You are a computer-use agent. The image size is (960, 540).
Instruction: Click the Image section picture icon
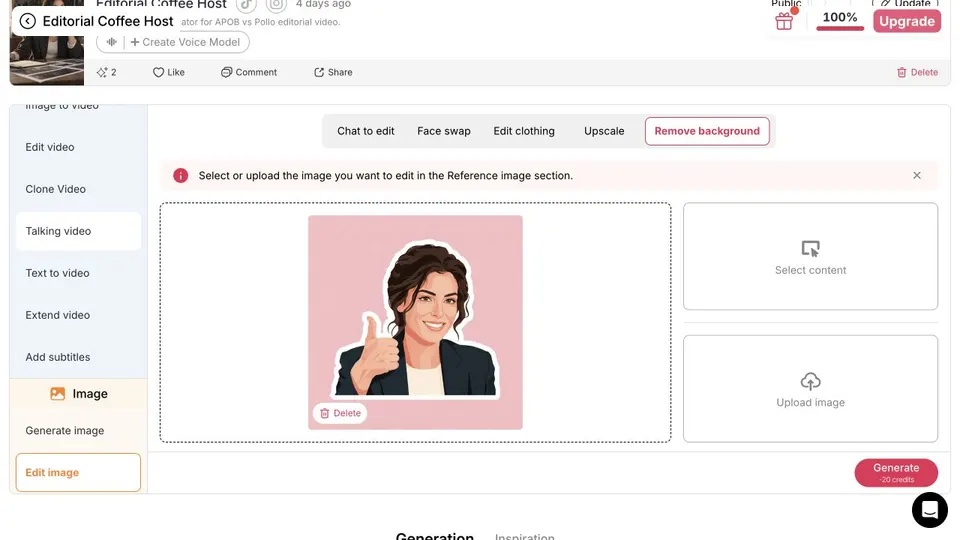pos(58,394)
